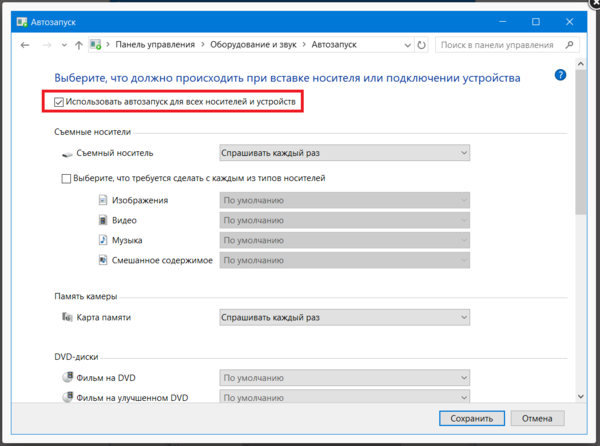This screenshot has height=446, width=600.
Task: Click the DVD-диски section heading
Action: [76, 357]
